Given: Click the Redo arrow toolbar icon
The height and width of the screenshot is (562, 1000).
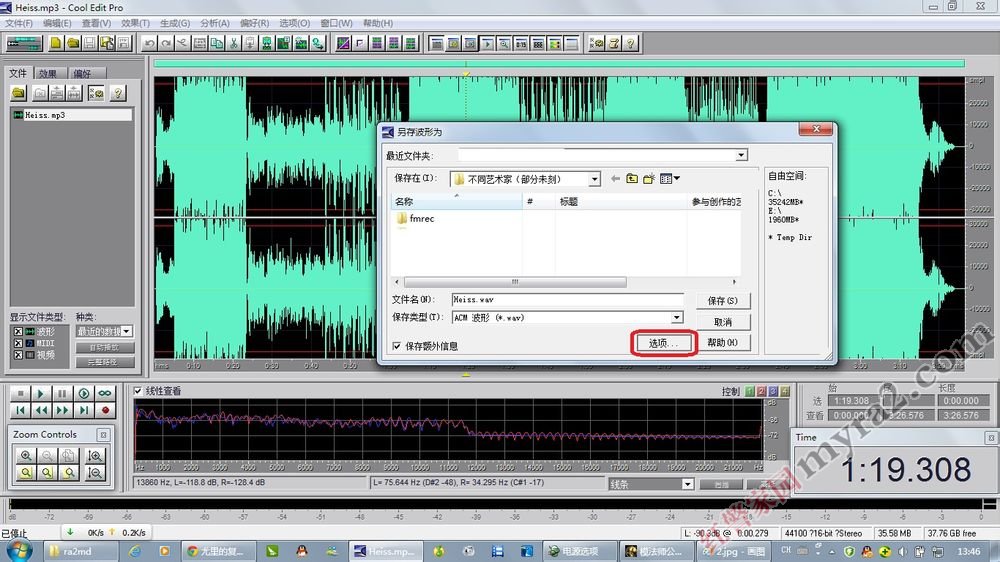Looking at the screenshot, I should click(x=166, y=43).
